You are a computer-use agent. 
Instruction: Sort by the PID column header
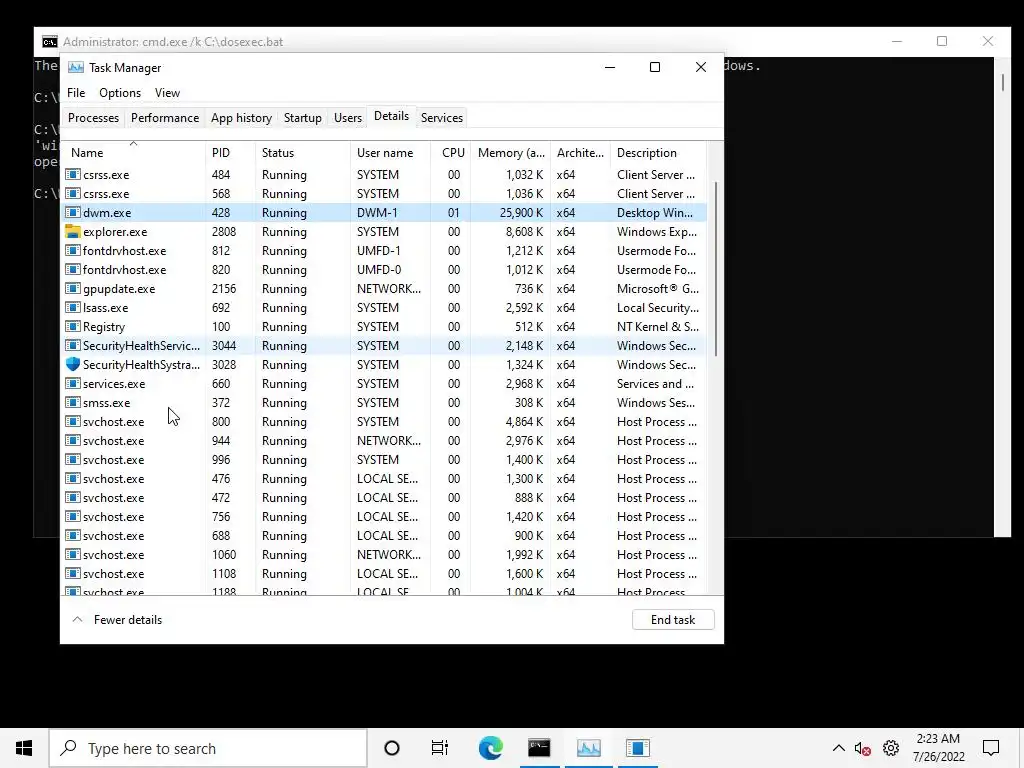(x=230, y=153)
